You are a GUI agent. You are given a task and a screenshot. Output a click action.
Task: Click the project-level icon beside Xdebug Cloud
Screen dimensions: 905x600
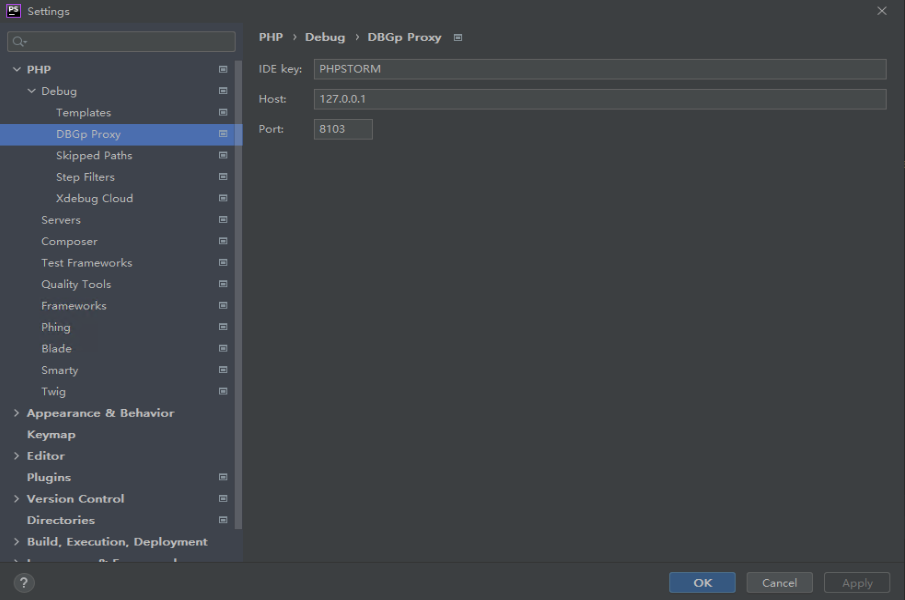click(223, 198)
